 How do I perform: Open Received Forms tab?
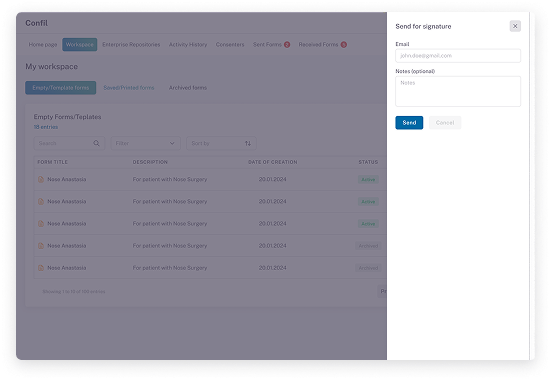(318, 45)
